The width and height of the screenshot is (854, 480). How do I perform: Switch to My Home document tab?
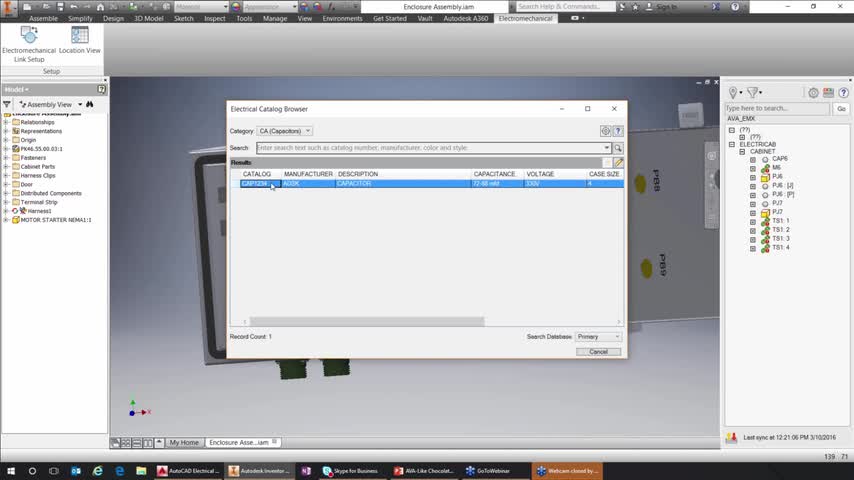[x=184, y=442]
